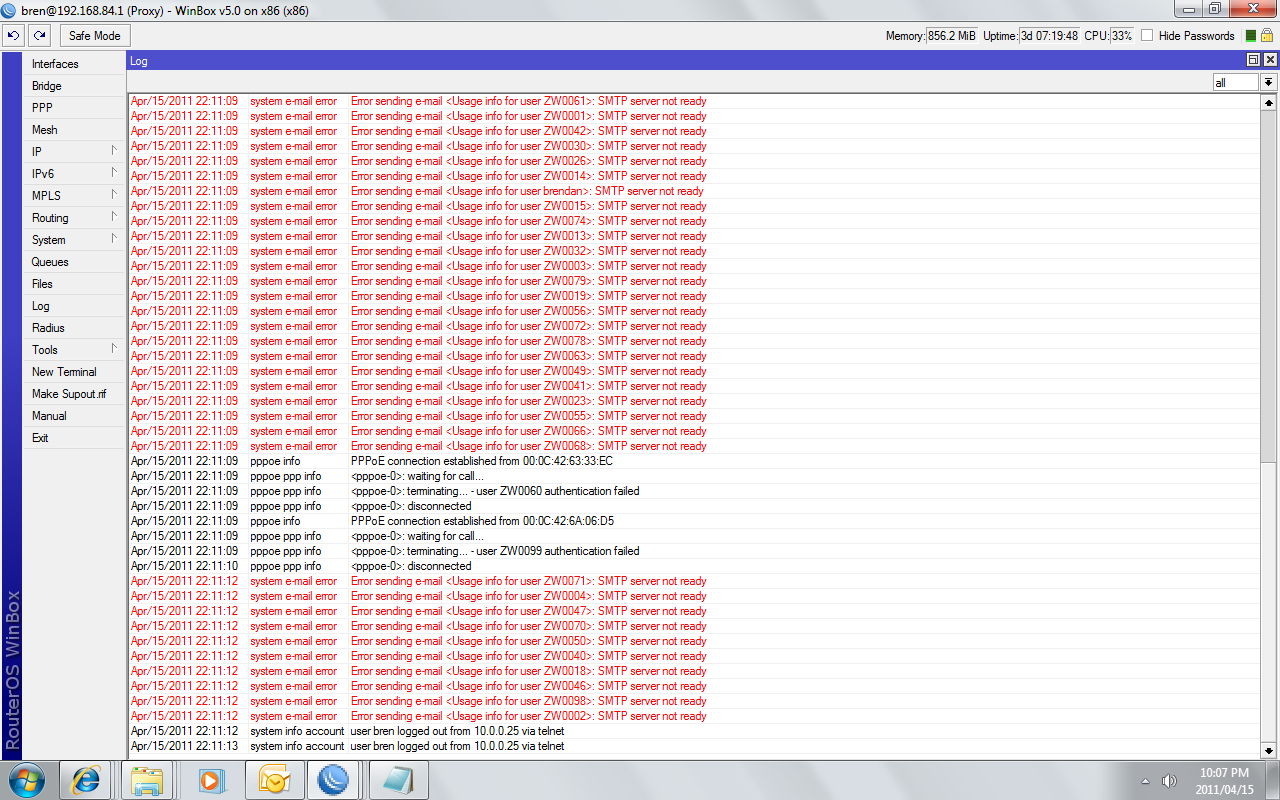Viewport: 1280px width, 800px height.
Task: Open the PPP menu item
Action: coord(75,108)
